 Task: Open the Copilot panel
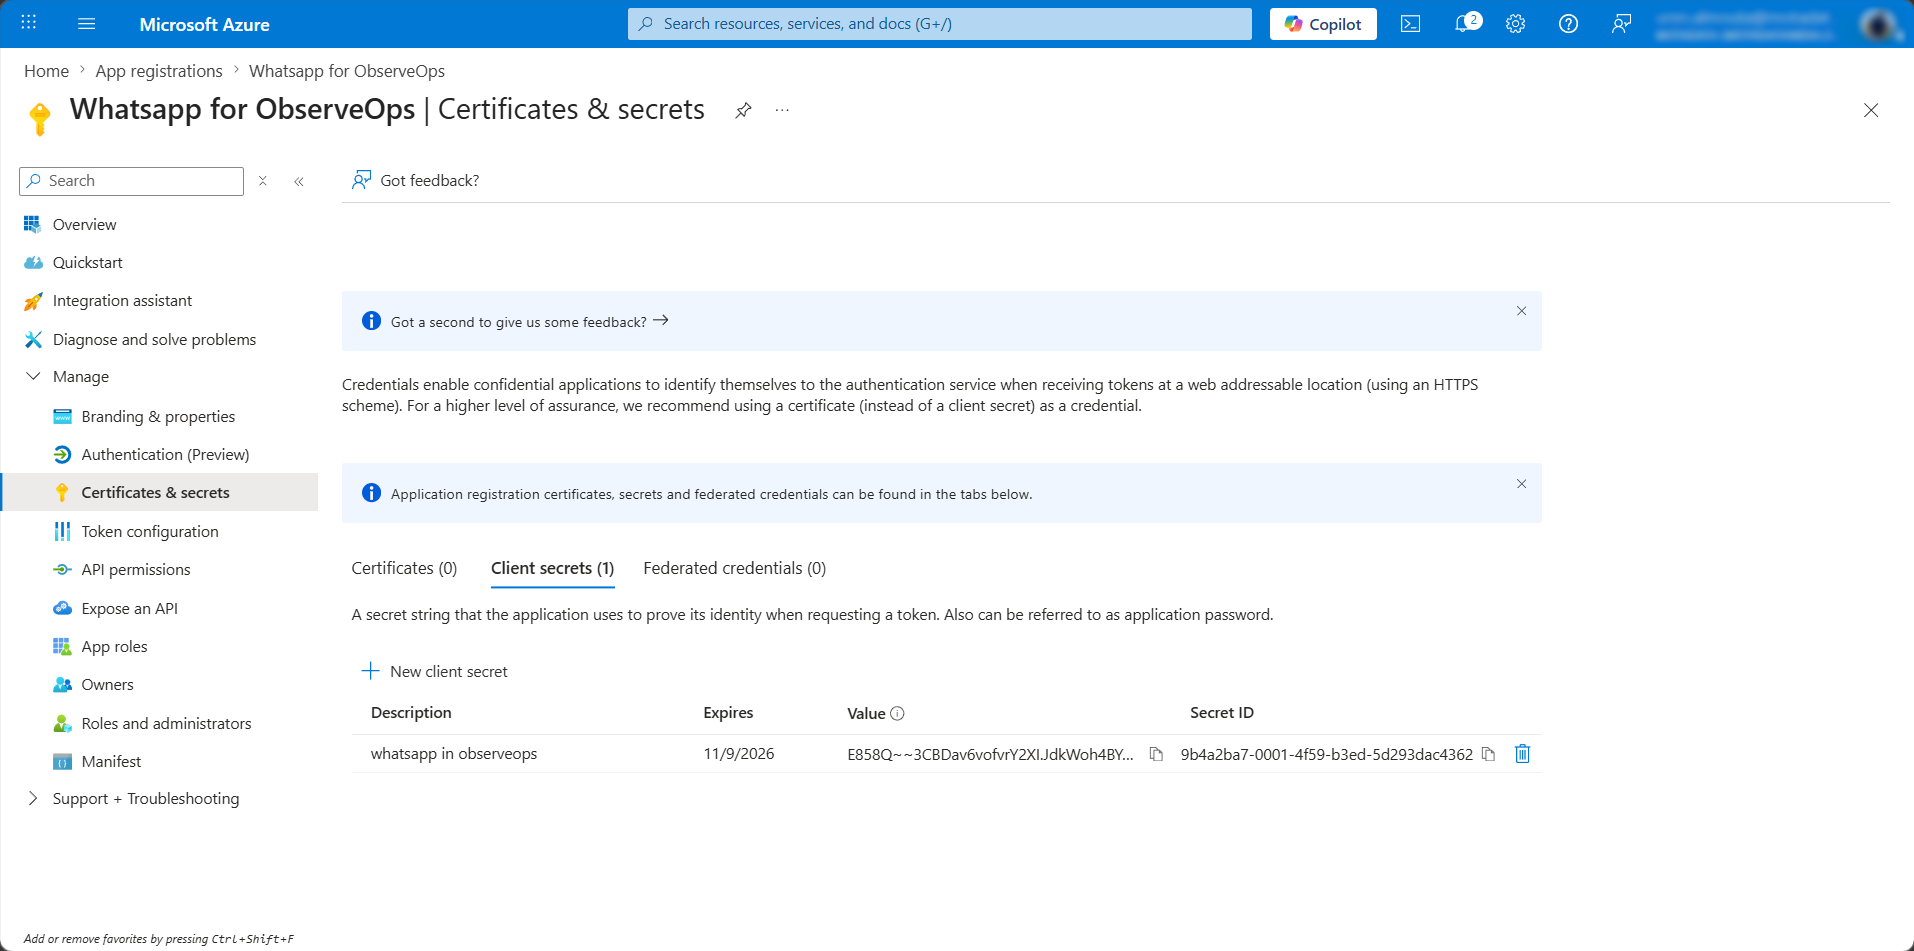(x=1323, y=24)
